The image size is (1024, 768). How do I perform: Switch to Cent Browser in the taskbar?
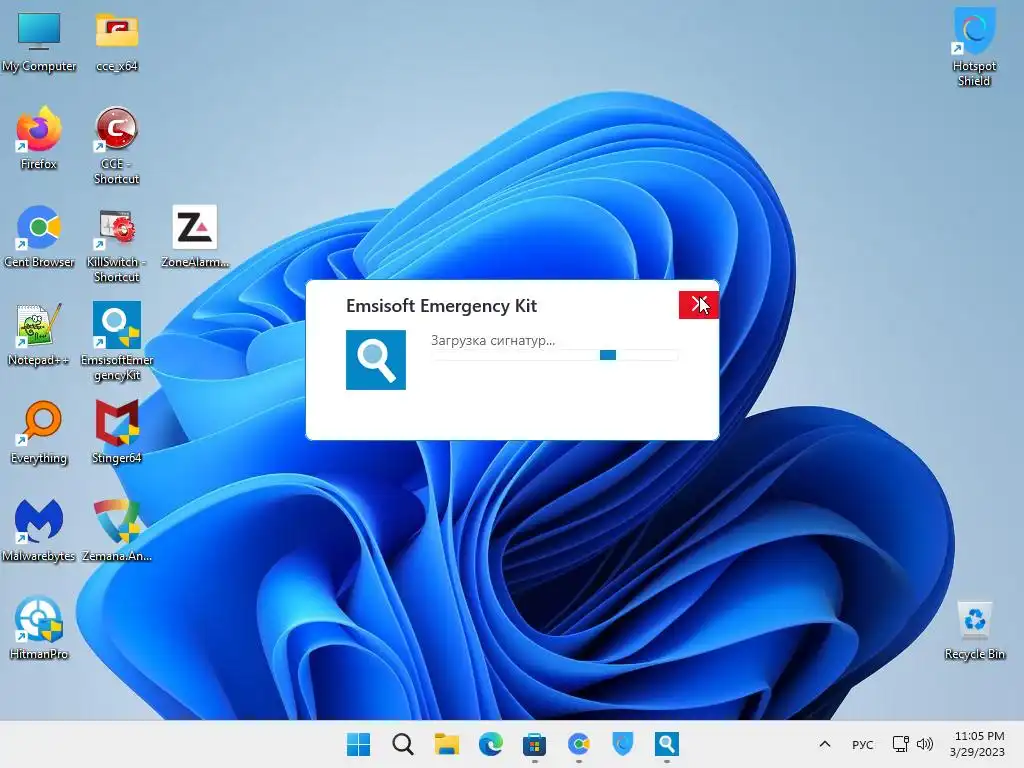579,744
